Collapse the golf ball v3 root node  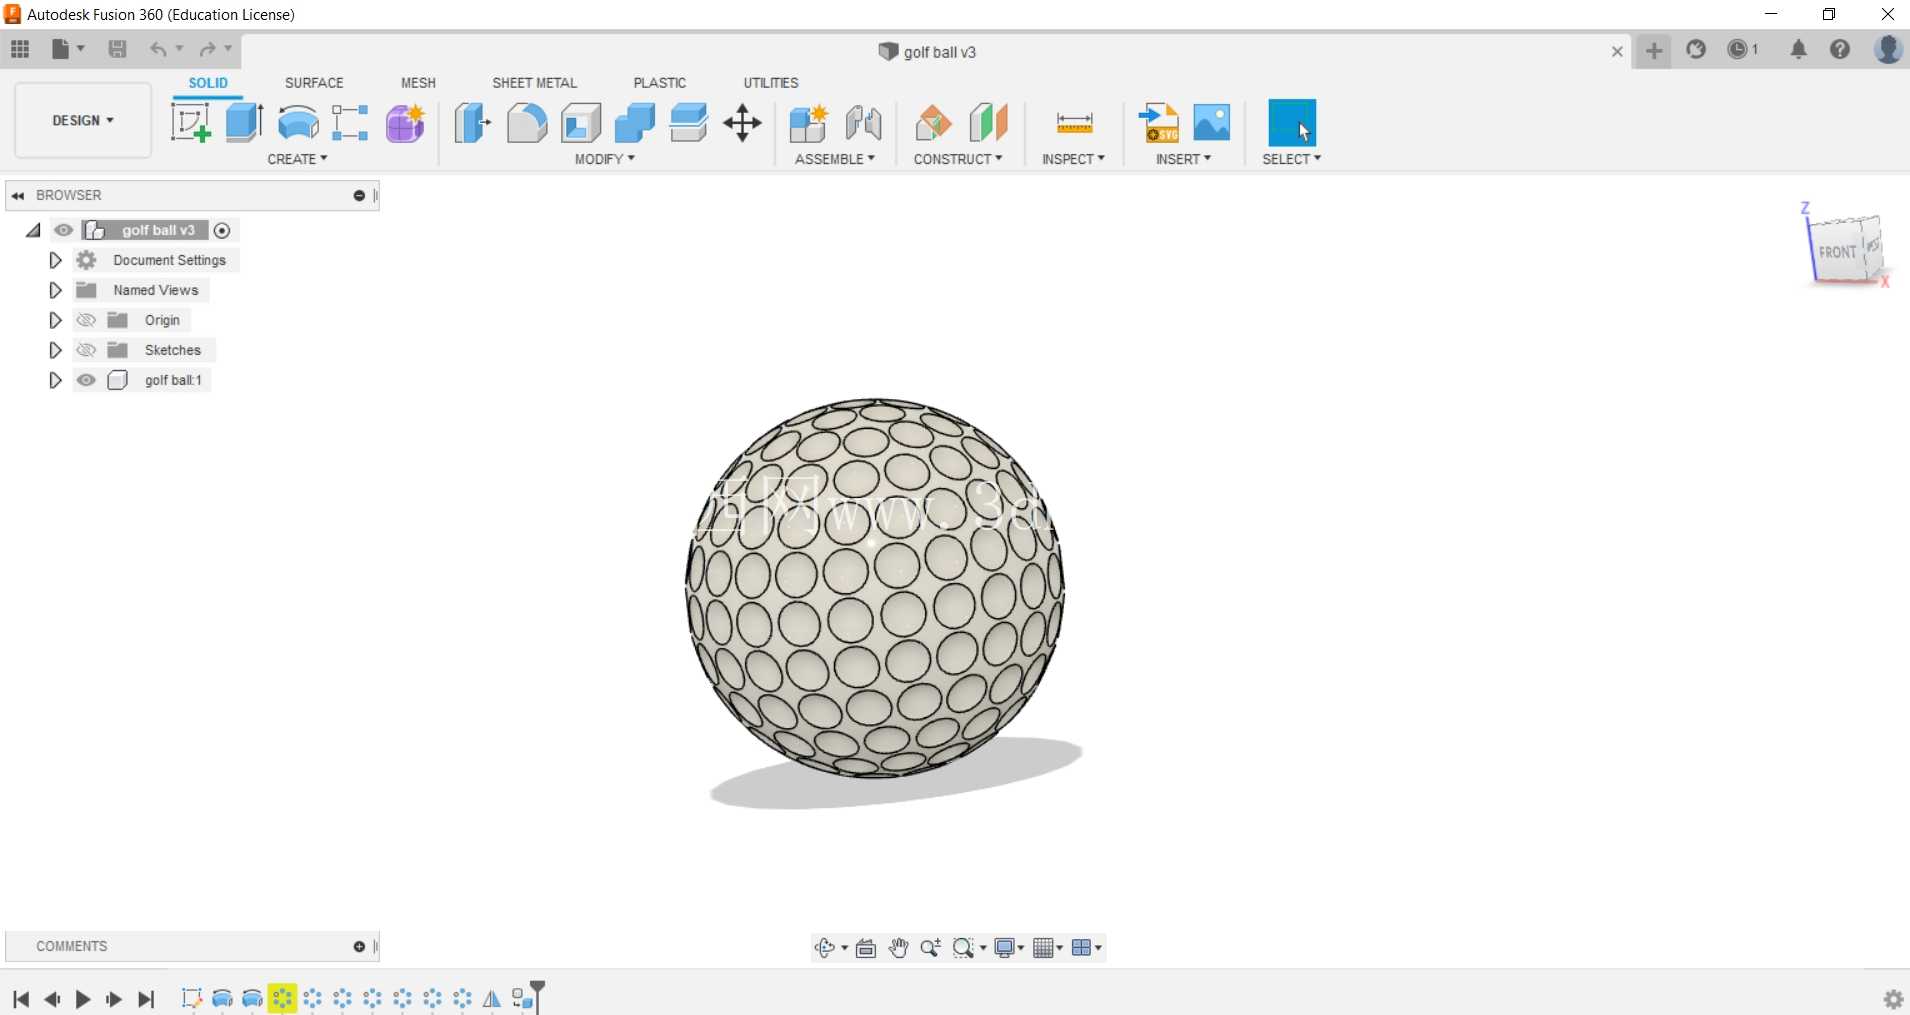(x=33, y=230)
